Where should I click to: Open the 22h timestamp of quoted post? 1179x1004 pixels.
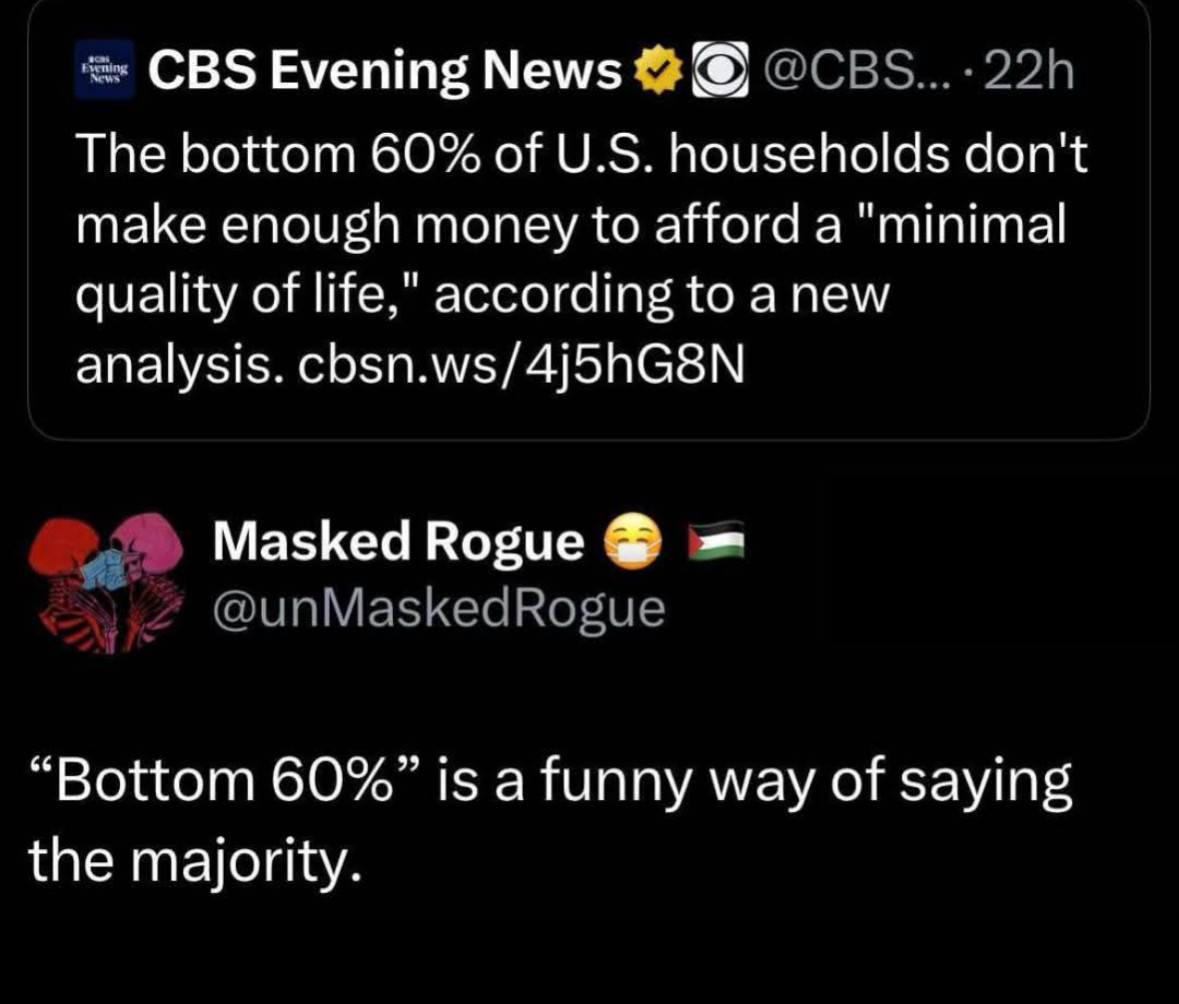[x=1027, y=72]
